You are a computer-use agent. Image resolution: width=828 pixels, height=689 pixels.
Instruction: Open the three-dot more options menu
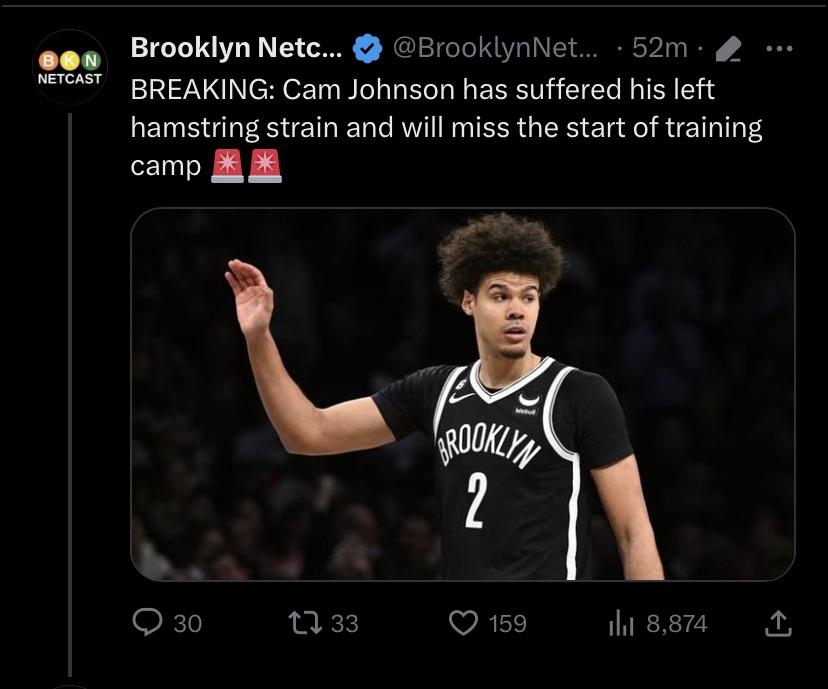[x=778, y=47]
